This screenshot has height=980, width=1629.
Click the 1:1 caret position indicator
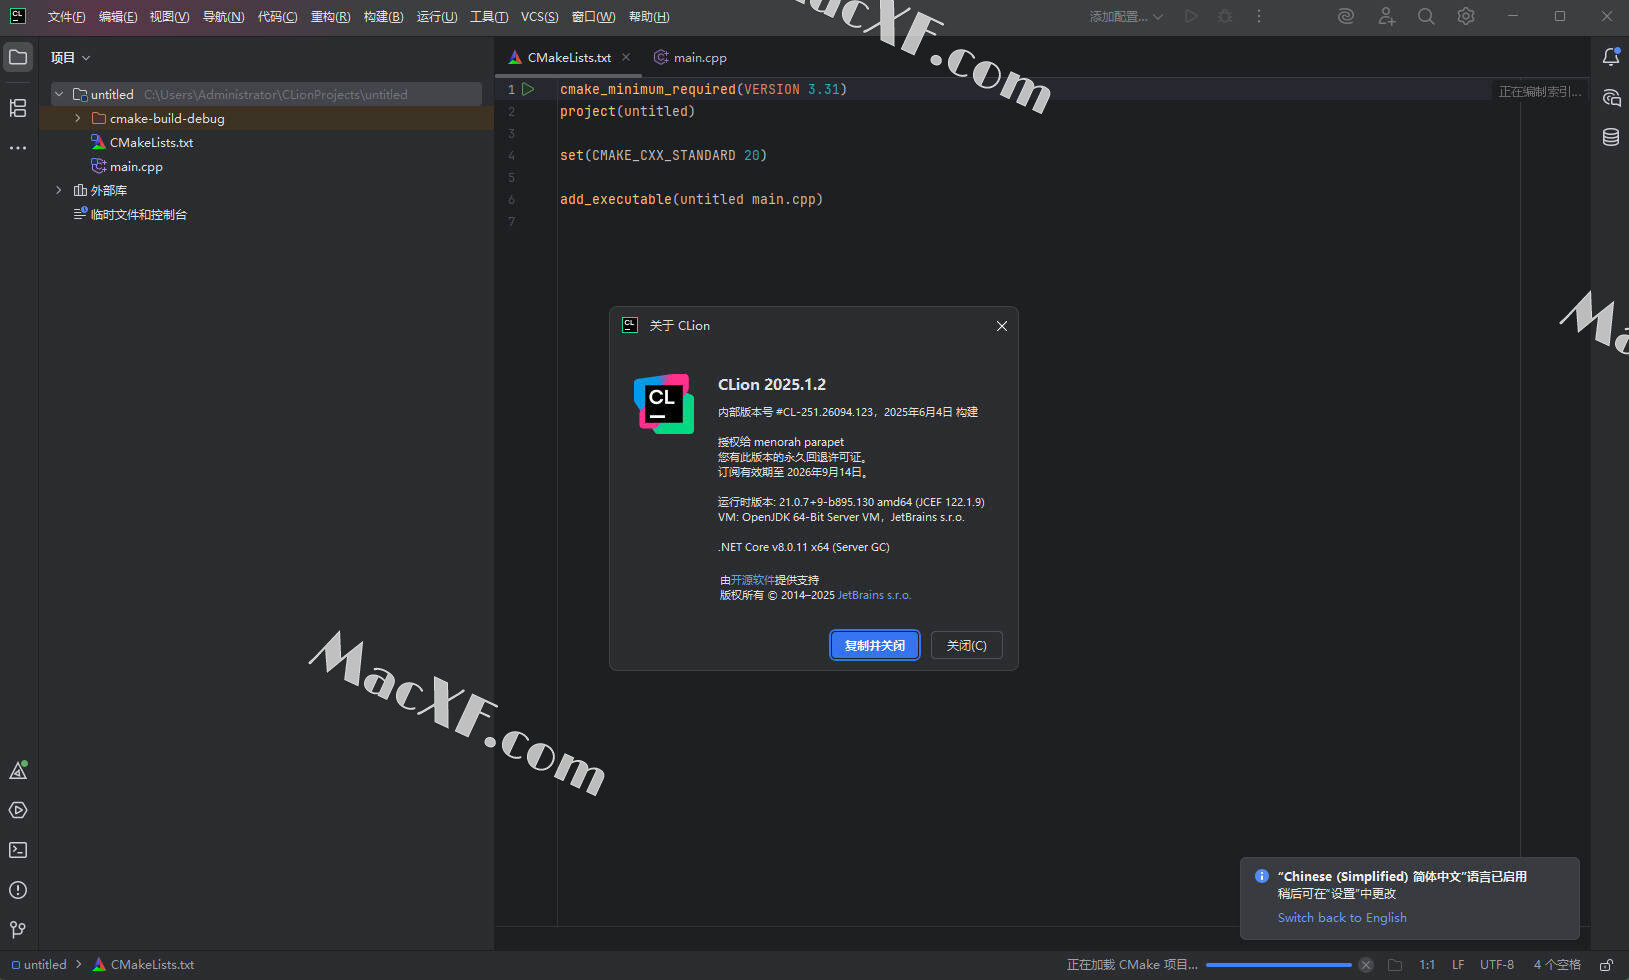[x=1427, y=965]
